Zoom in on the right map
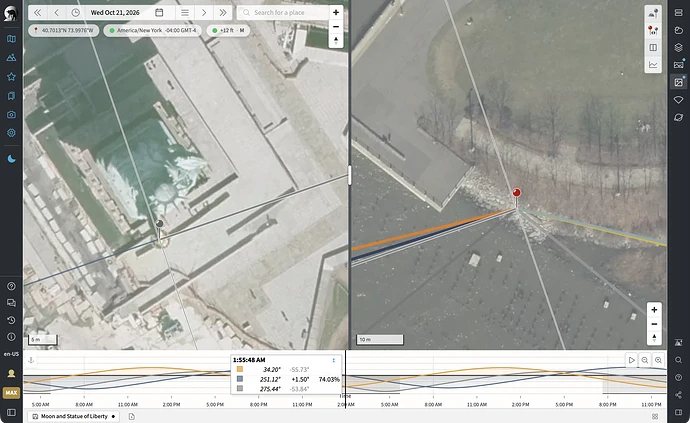The image size is (690, 423). click(654, 310)
